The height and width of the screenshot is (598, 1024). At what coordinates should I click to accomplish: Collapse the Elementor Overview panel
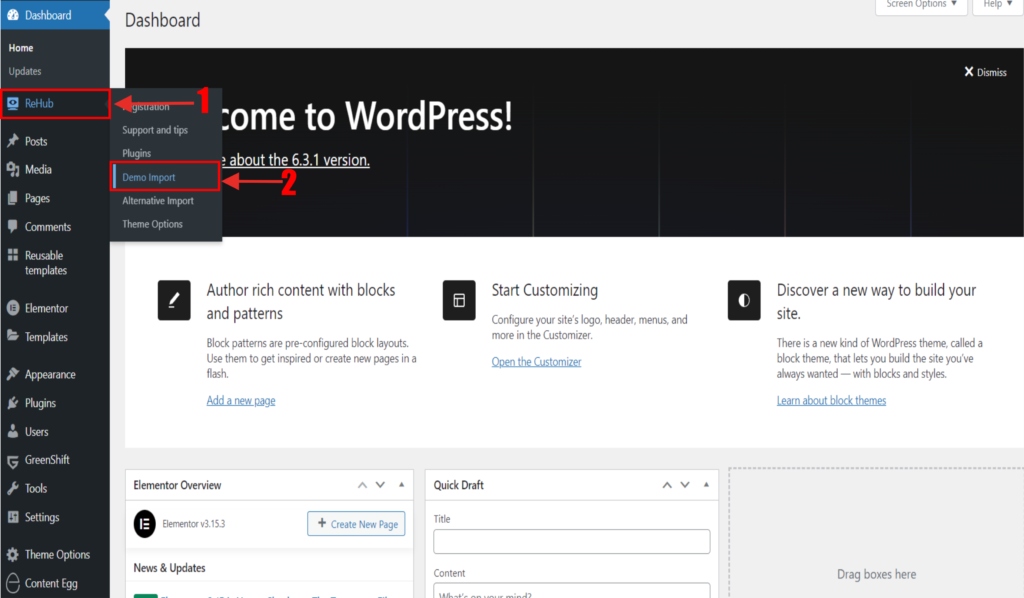(x=401, y=485)
